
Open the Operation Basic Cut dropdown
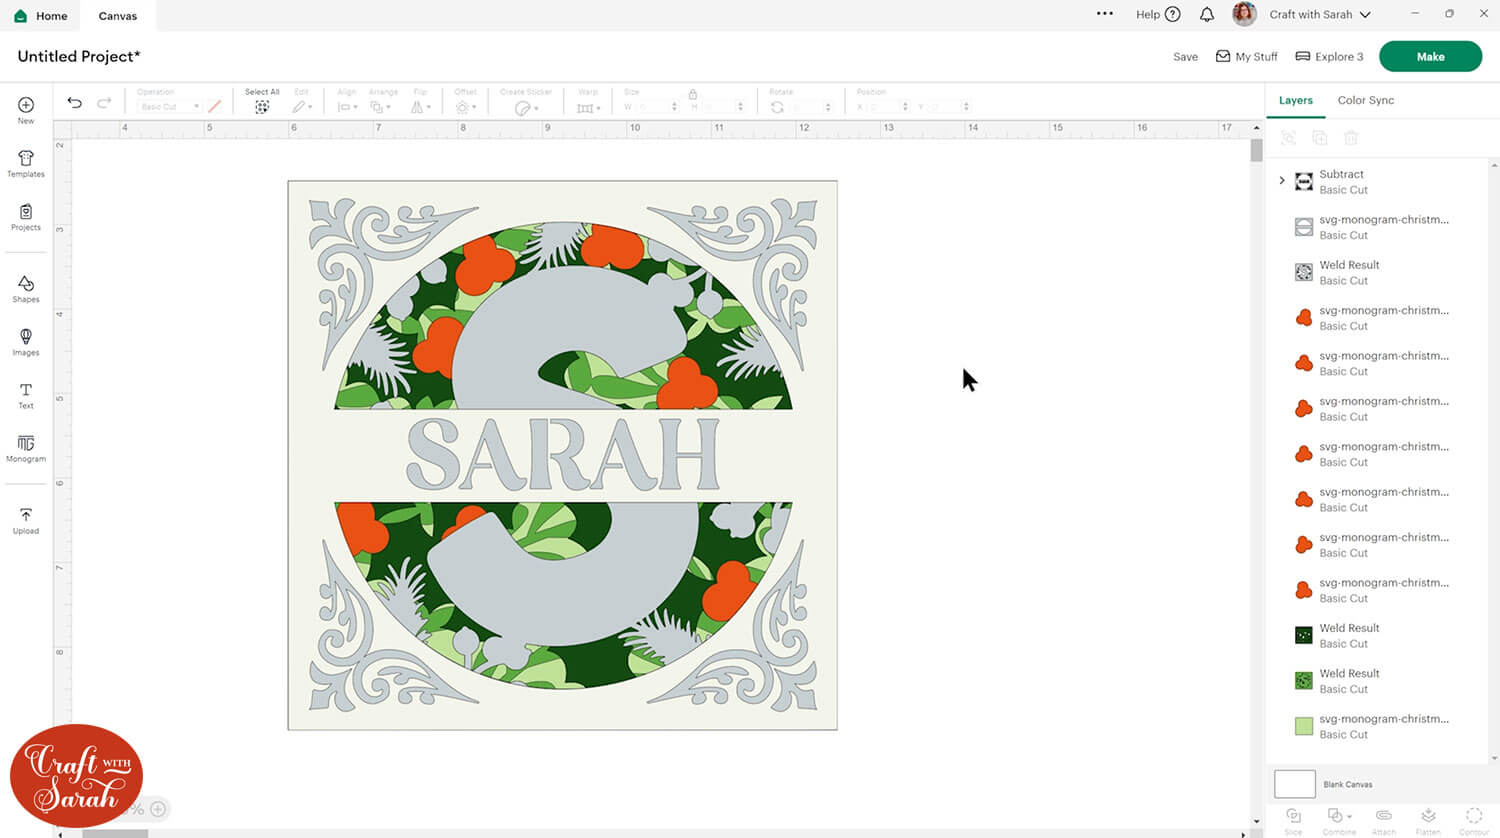[169, 107]
